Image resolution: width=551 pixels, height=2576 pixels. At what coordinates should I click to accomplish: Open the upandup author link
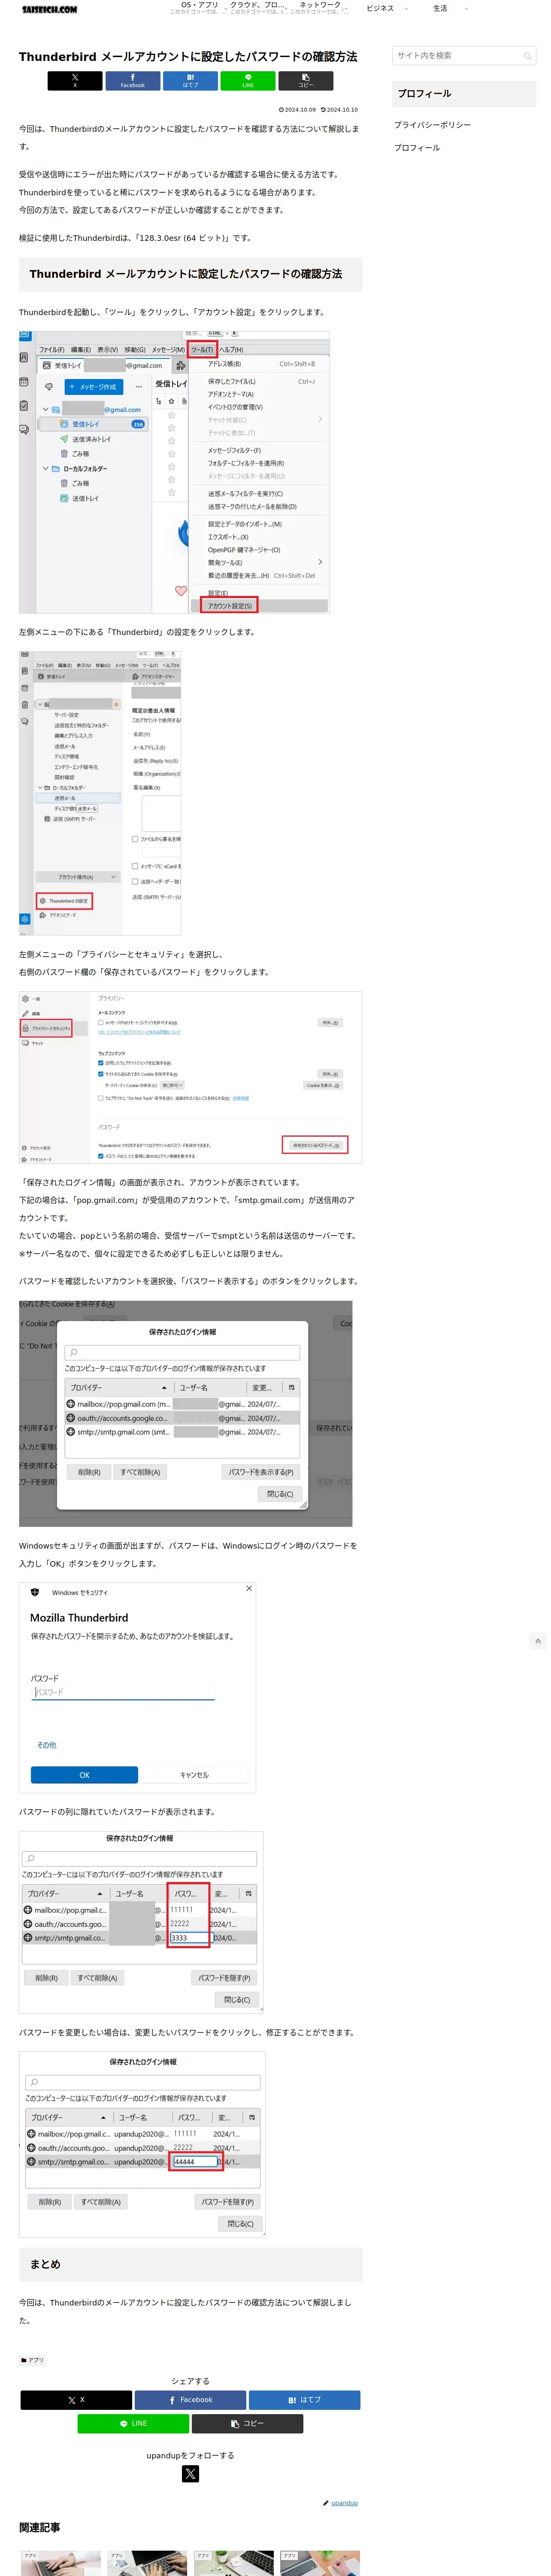344,2503
